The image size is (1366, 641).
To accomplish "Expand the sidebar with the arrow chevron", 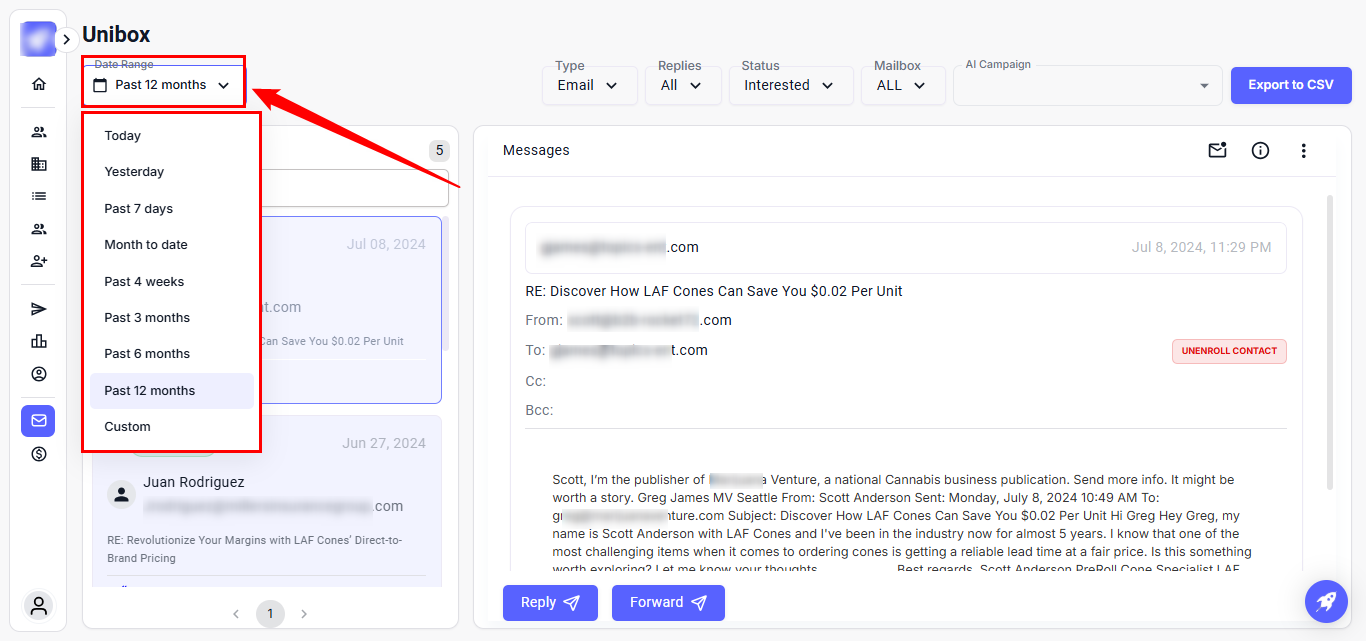I will pyautogui.click(x=66, y=39).
